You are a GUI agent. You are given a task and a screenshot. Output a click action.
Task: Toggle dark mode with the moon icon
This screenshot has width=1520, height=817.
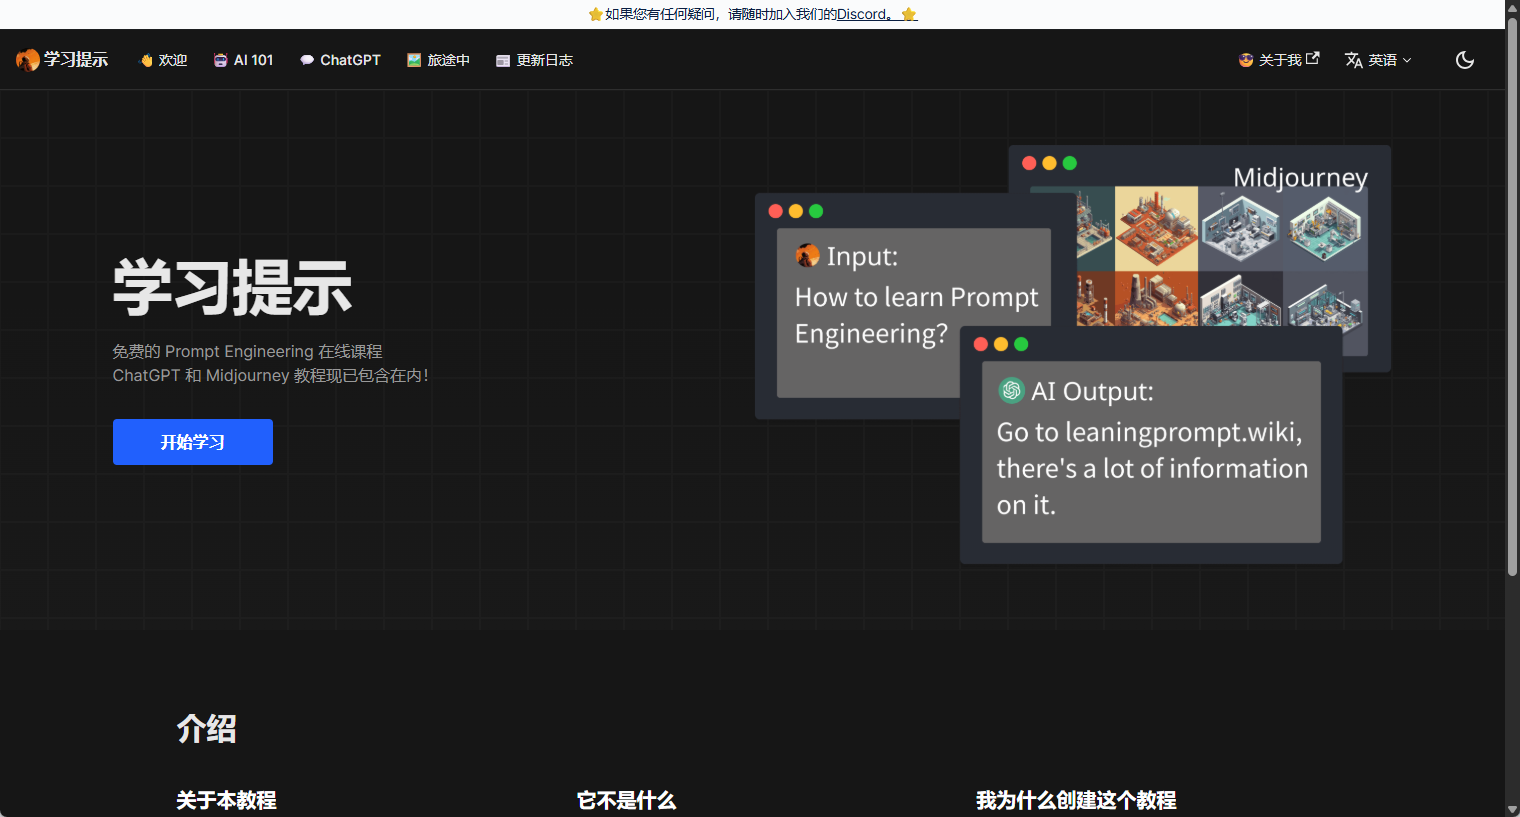click(x=1465, y=60)
